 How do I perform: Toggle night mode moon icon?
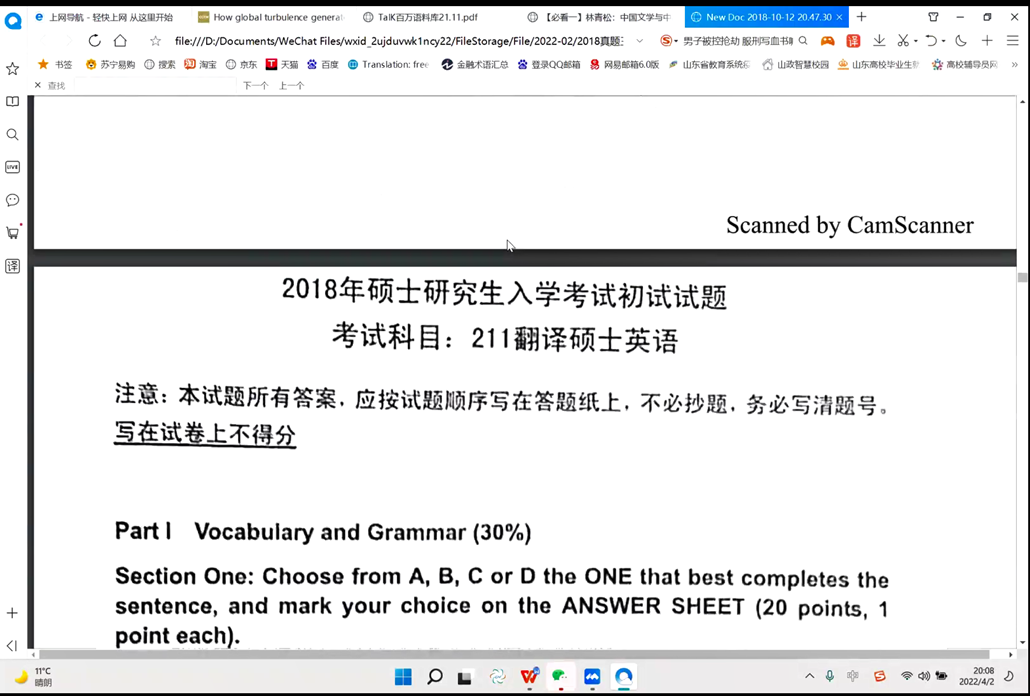coord(961,41)
